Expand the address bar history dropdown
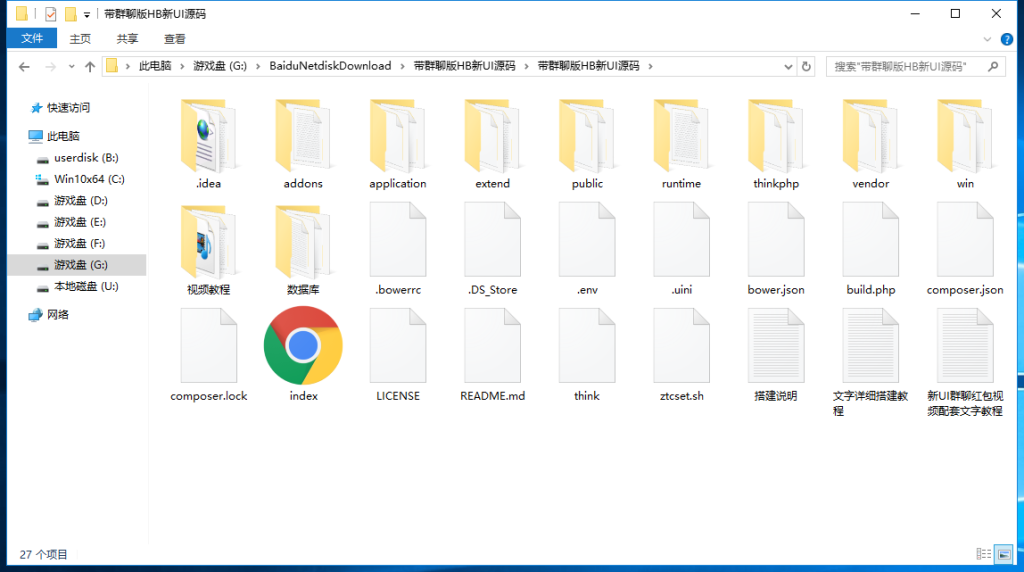 point(788,67)
